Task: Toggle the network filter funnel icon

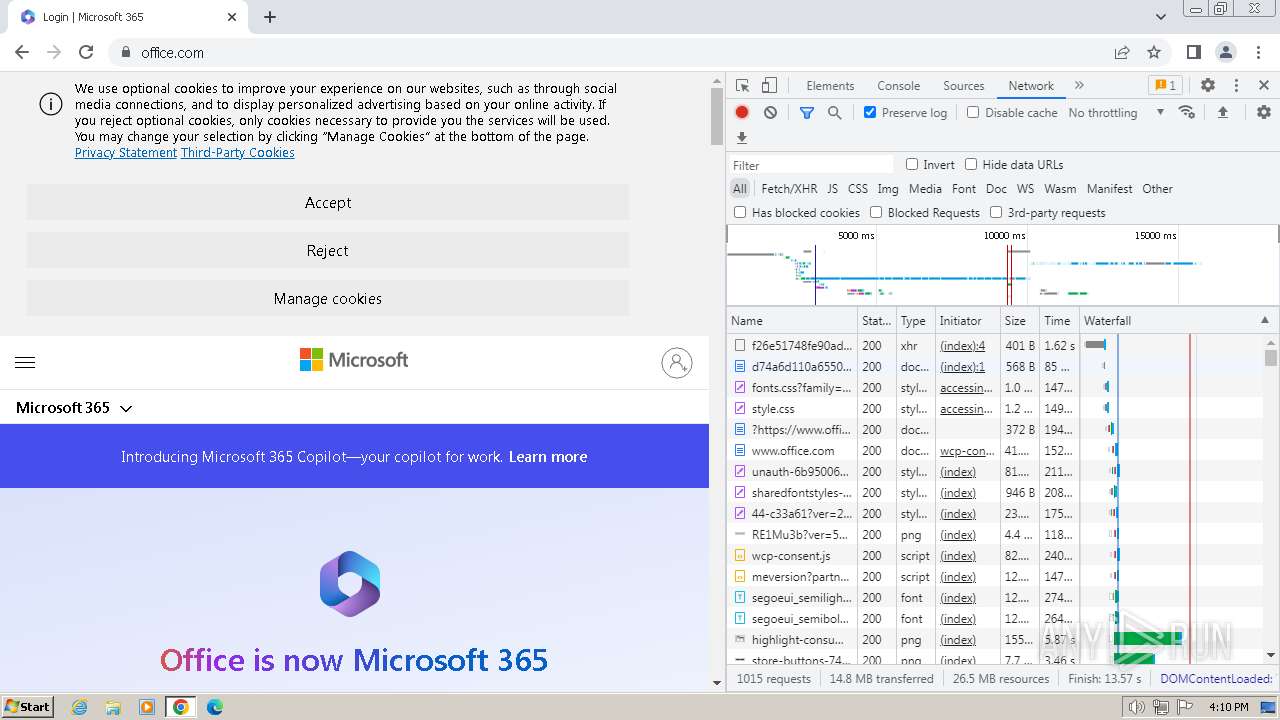Action: 807,113
